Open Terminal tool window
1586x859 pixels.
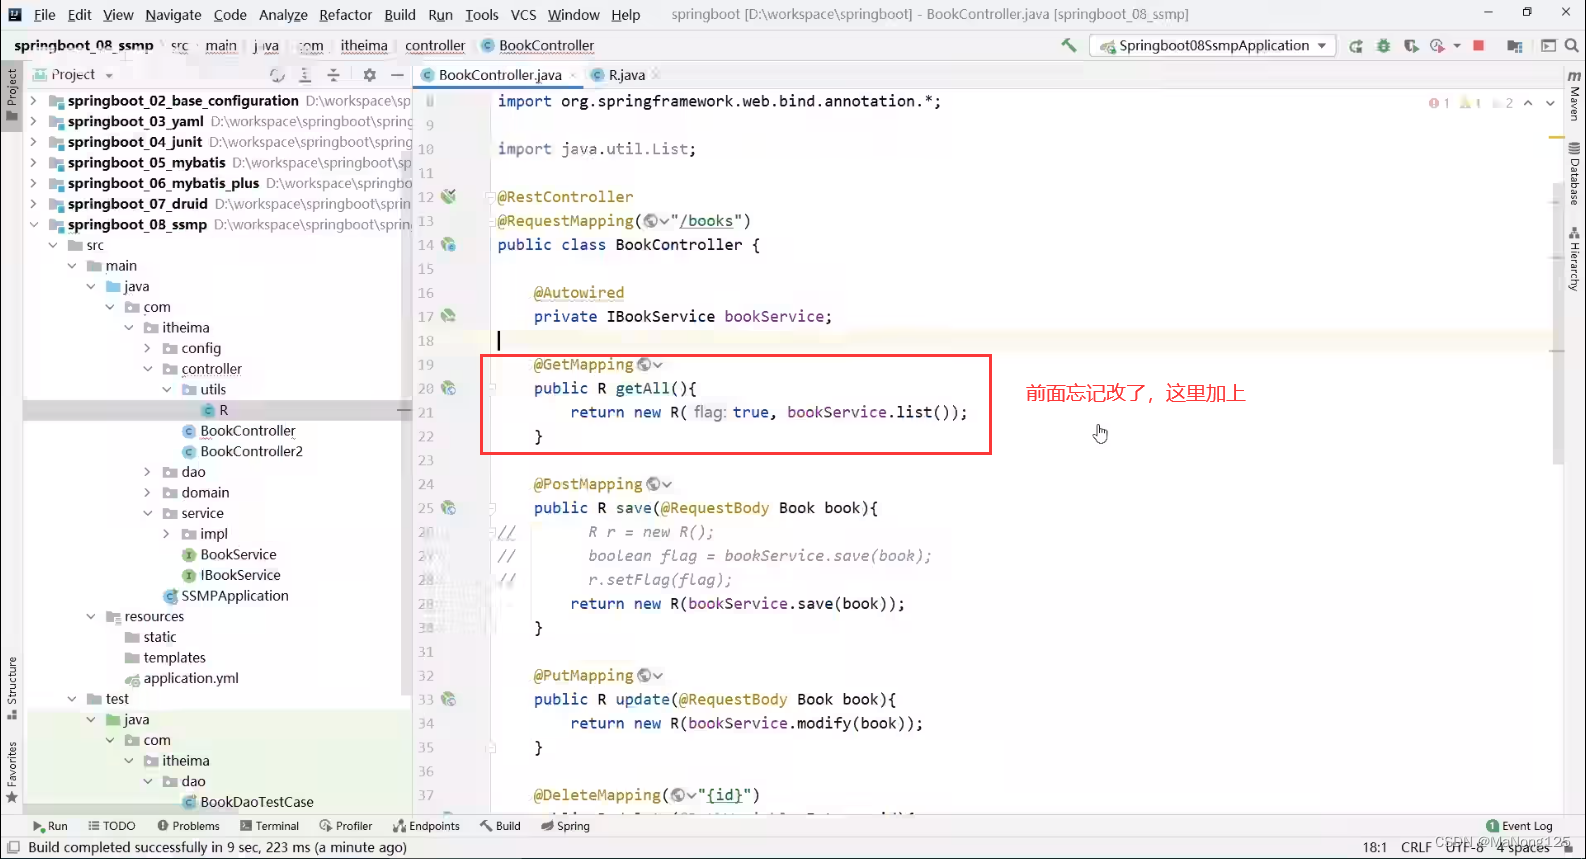[270, 826]
